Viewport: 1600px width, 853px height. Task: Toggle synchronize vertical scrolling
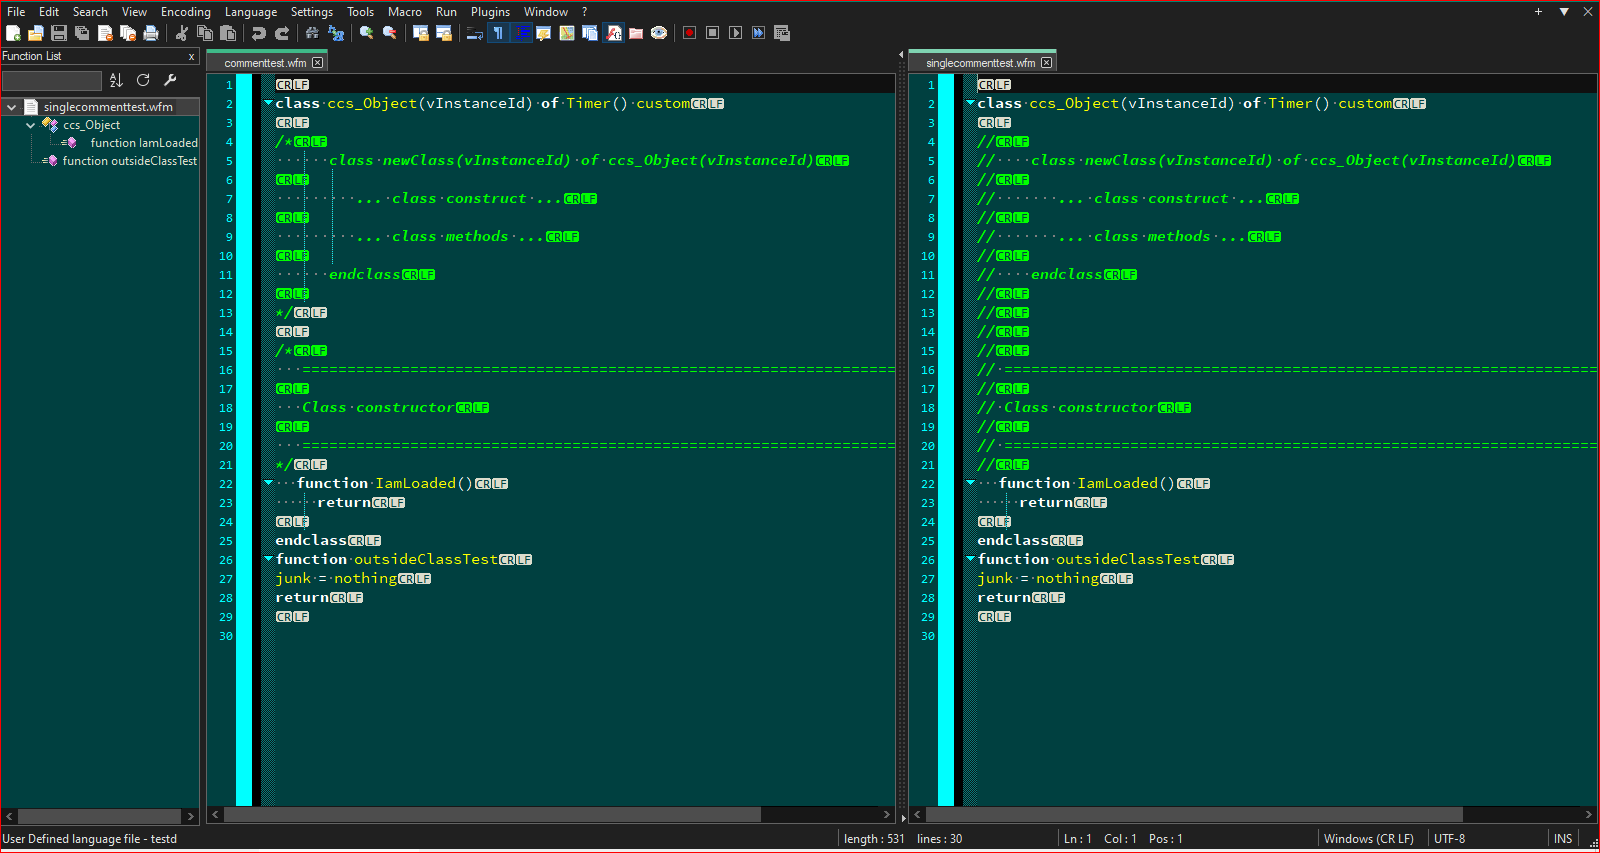tap(421, 33)
